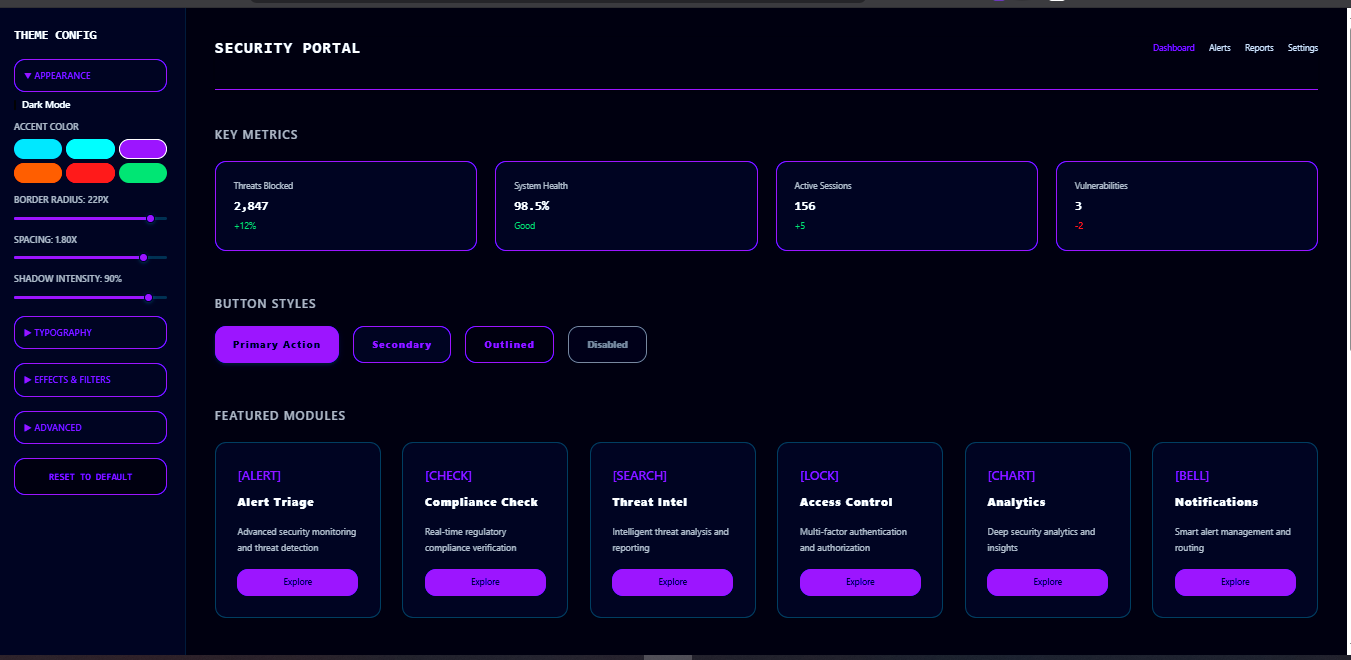Explore the Analytics module

click(1047, 582)
